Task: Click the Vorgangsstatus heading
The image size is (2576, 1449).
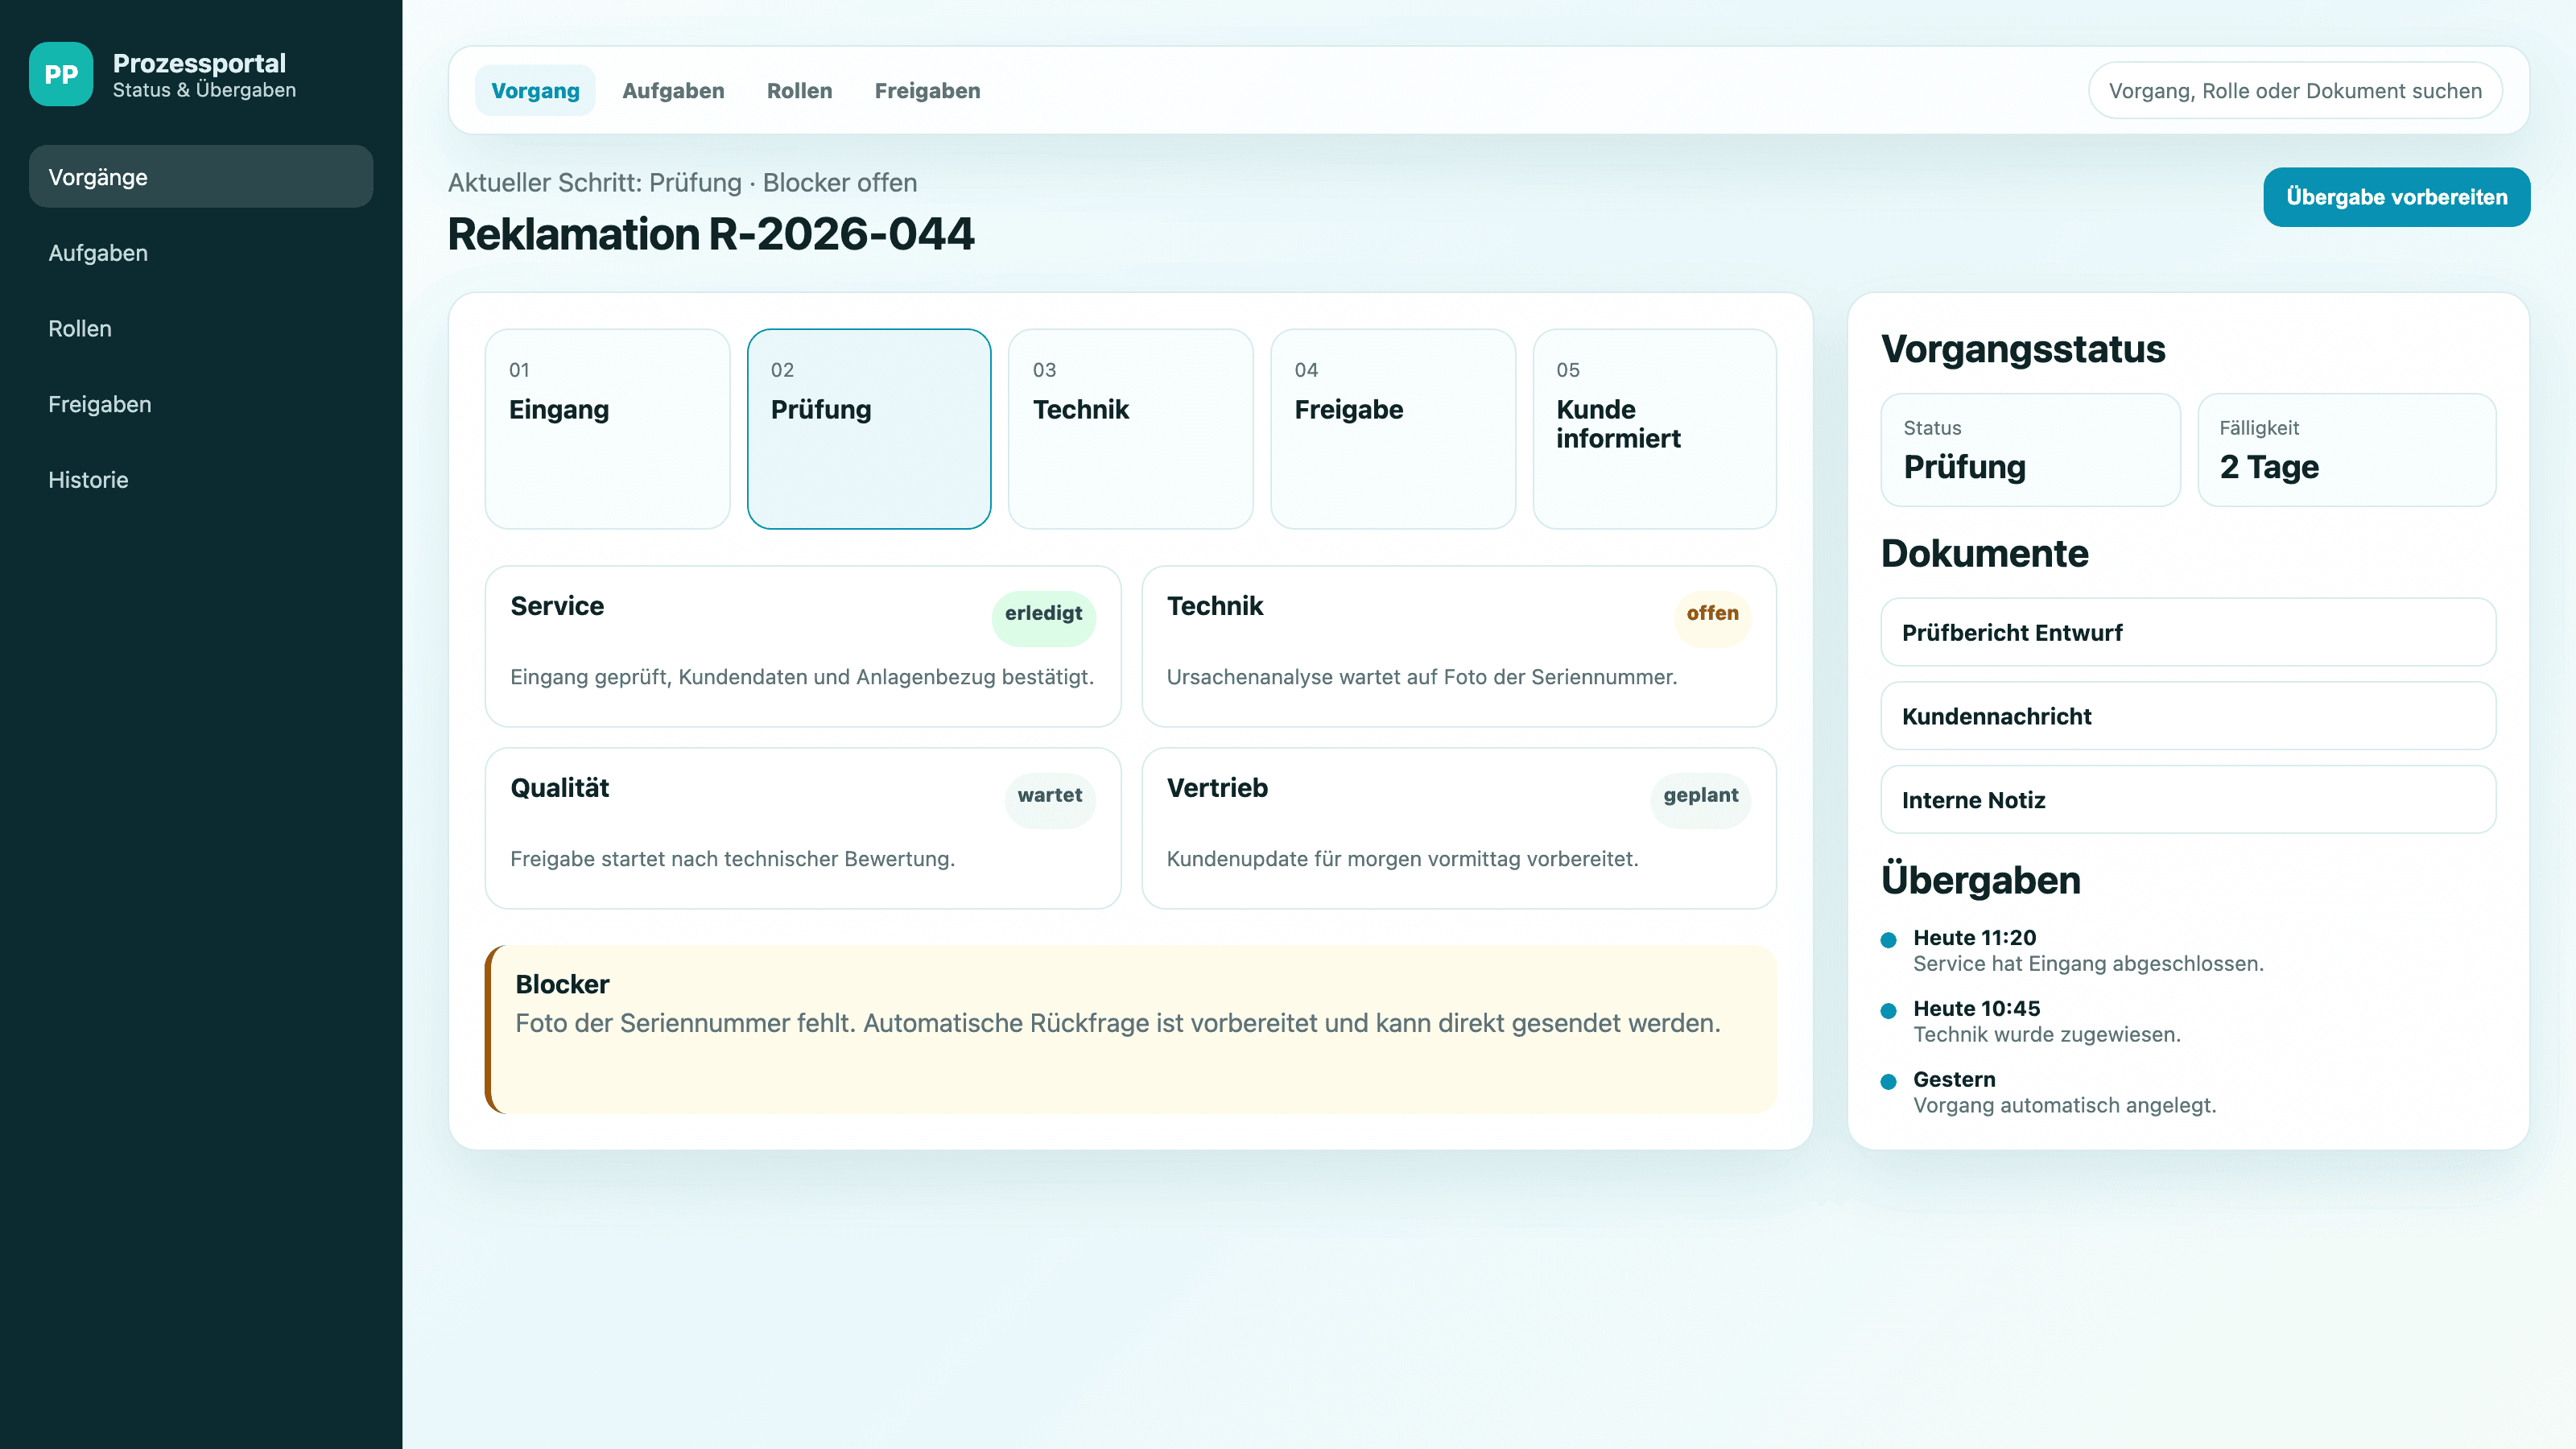Action: pos(2023,349)
